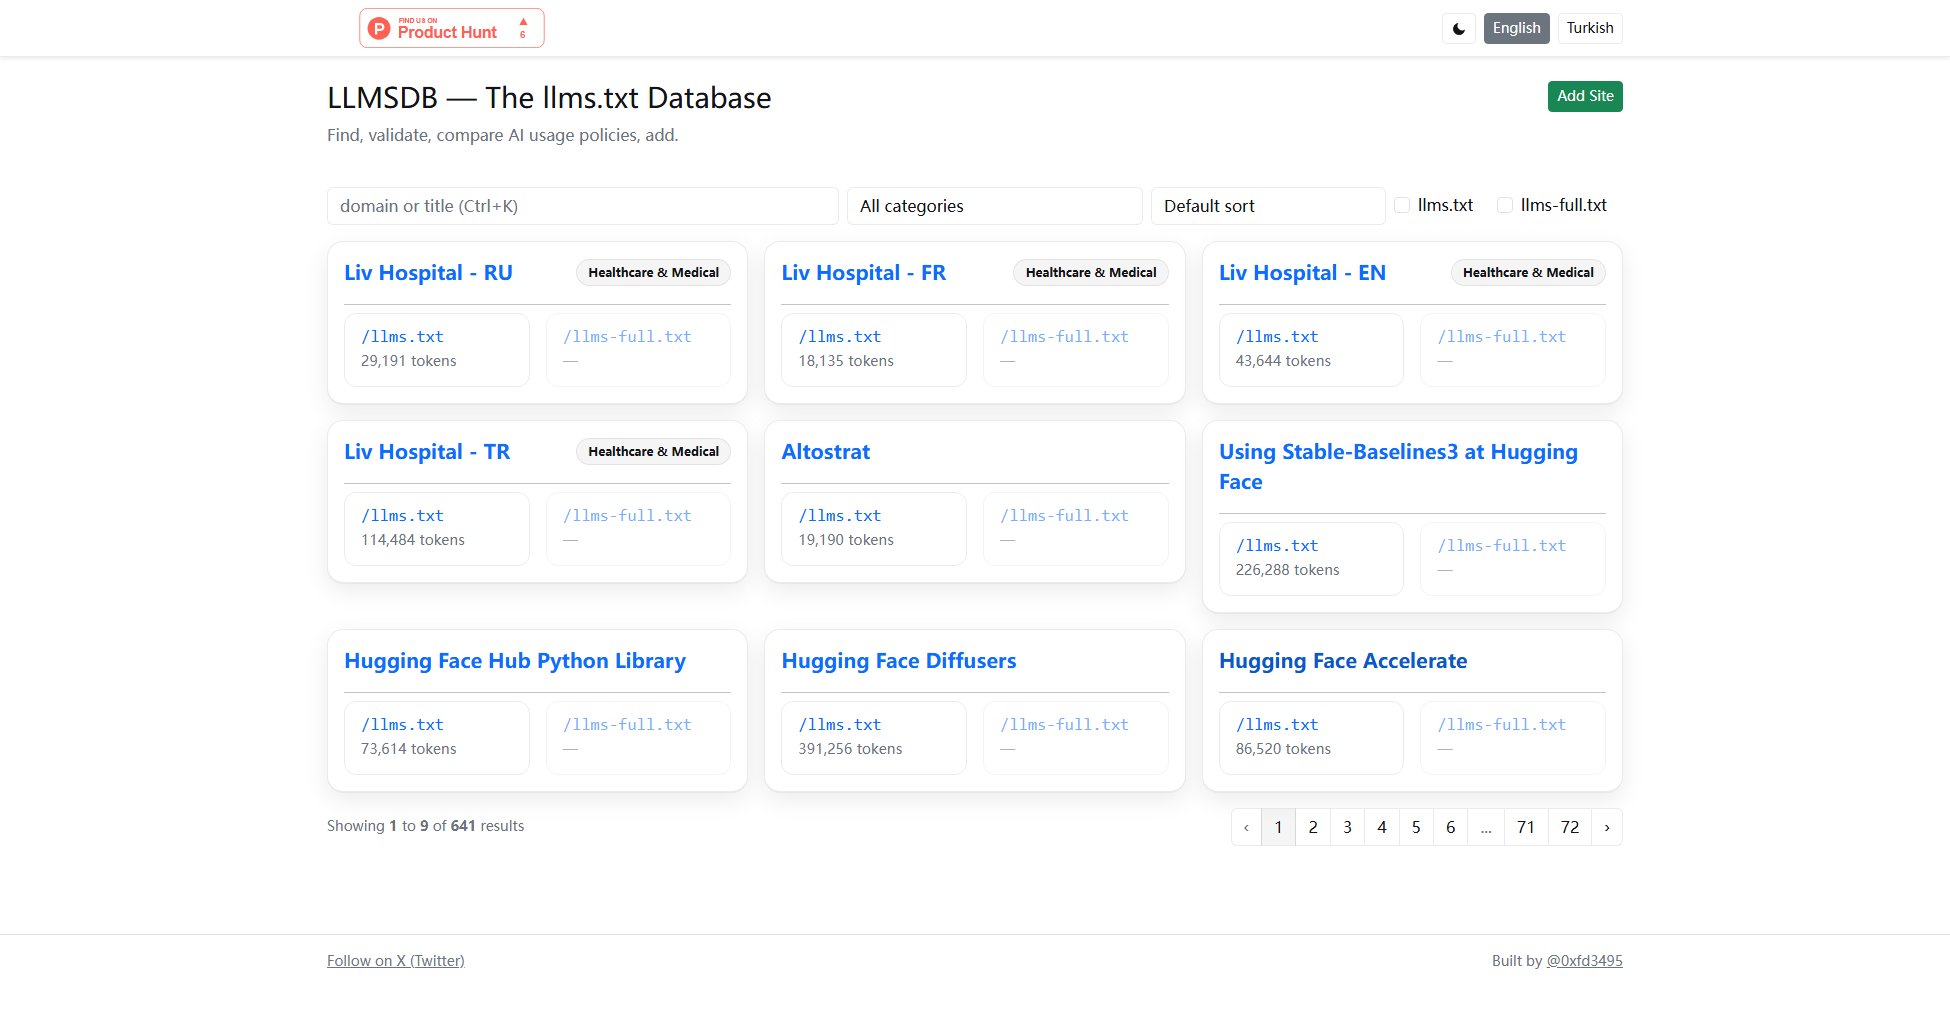Click /llms-full.txt box in Liv Hospital - TR card
Viewport: 1950px width, 1030px height.
638,529
